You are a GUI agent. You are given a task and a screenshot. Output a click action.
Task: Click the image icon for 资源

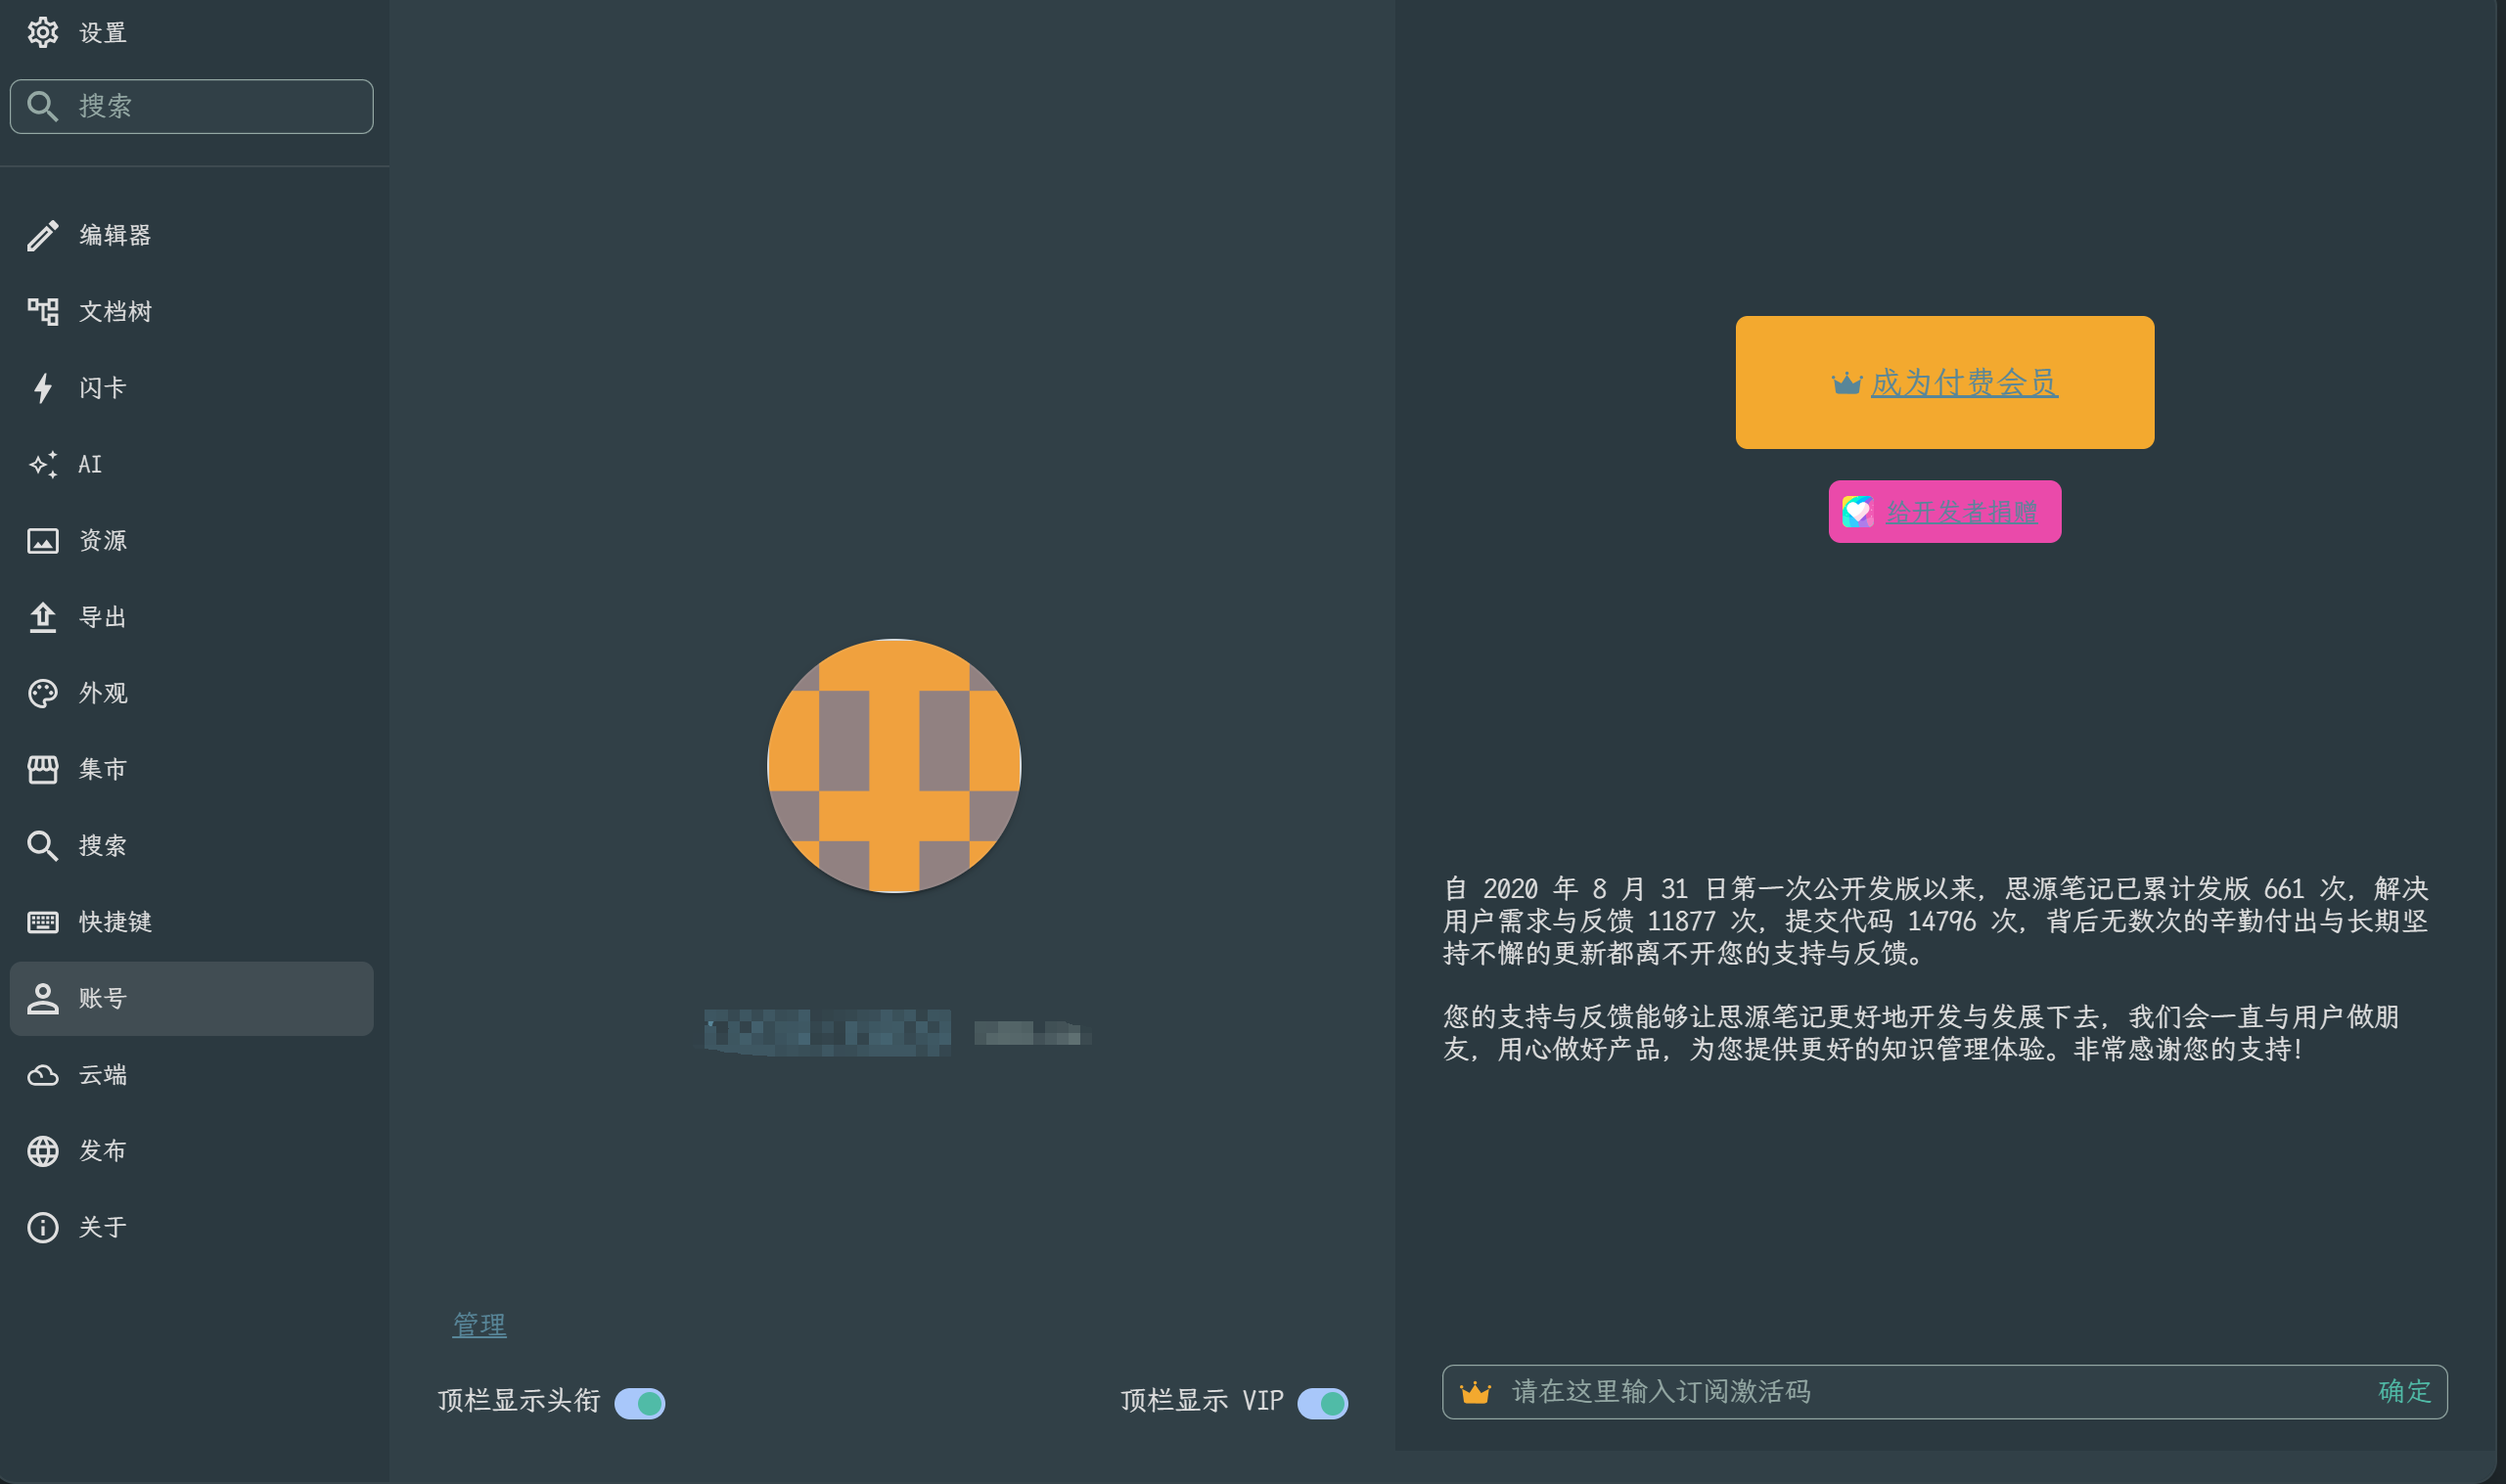pos(42,541)
